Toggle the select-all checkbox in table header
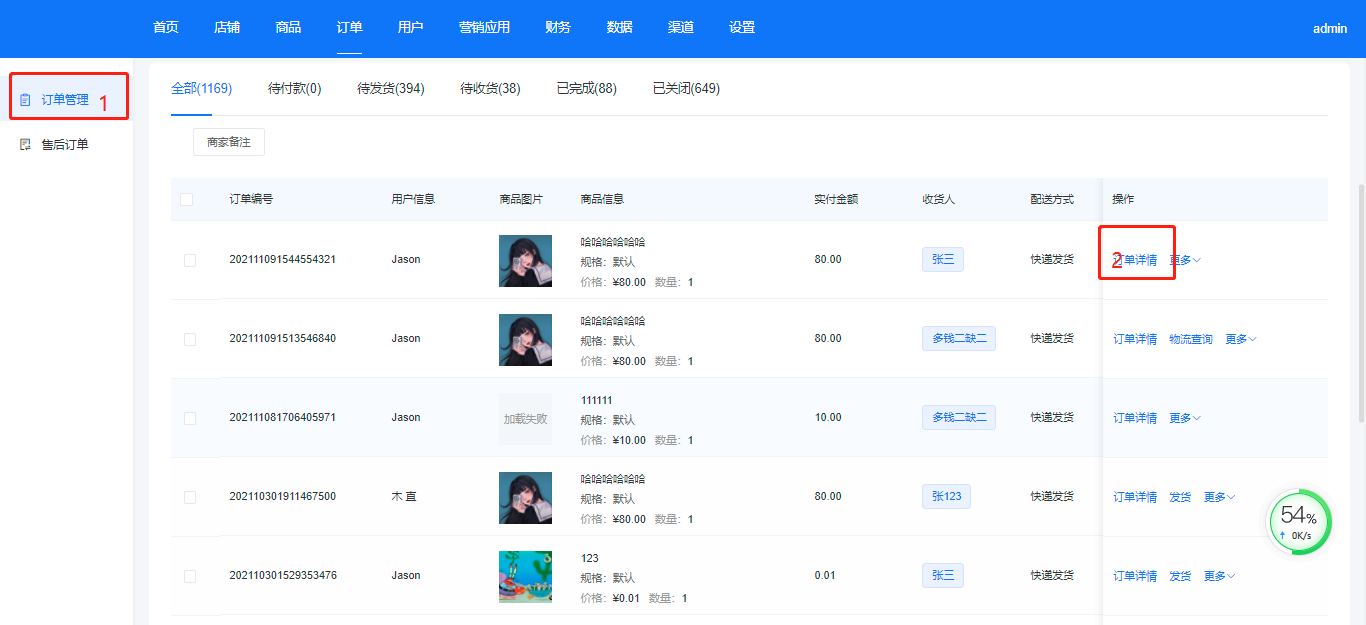The image size is (1366, 625). [x=187, y=200]
